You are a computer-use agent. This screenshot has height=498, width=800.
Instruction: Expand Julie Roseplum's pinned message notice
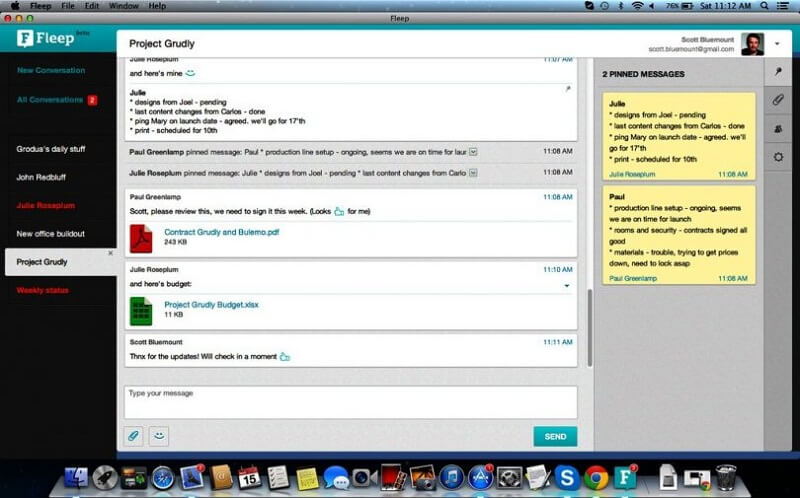pos(473,173)
